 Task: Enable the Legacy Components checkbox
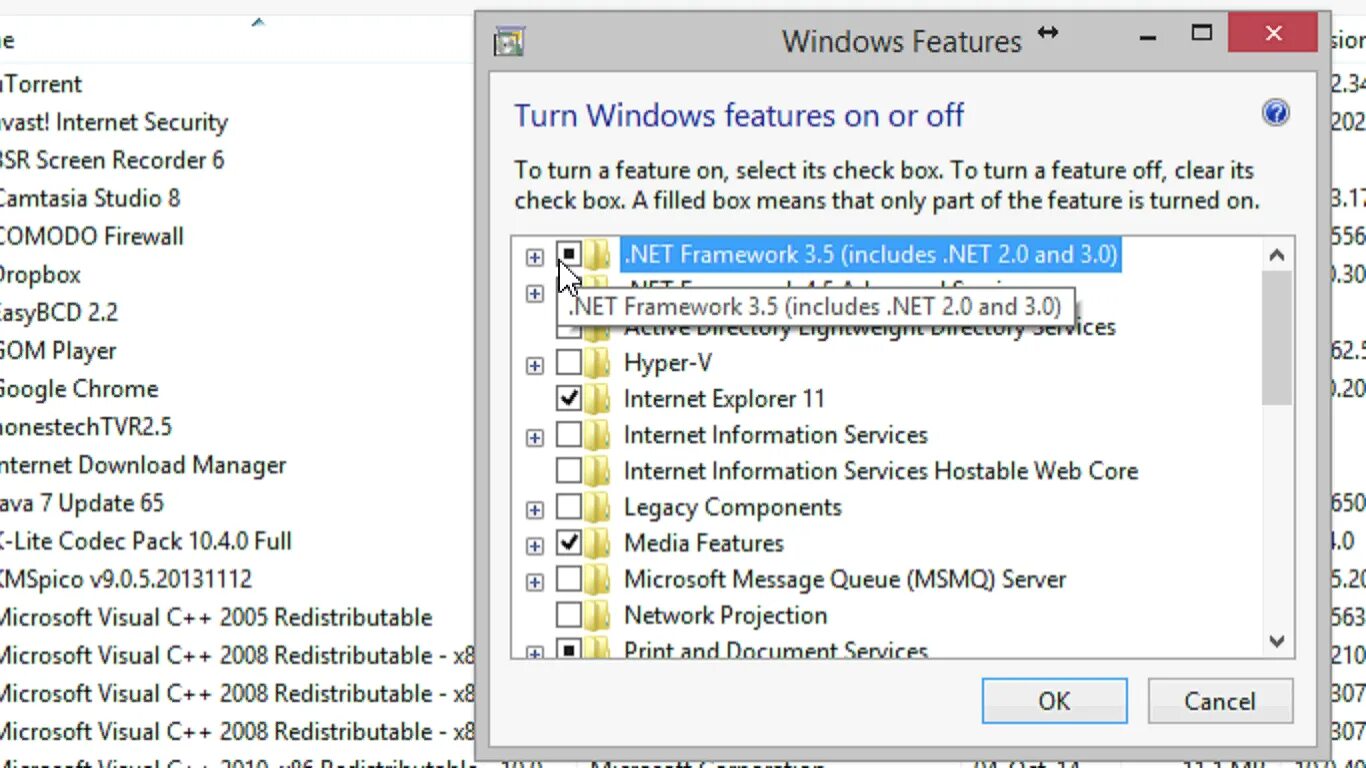568,507
